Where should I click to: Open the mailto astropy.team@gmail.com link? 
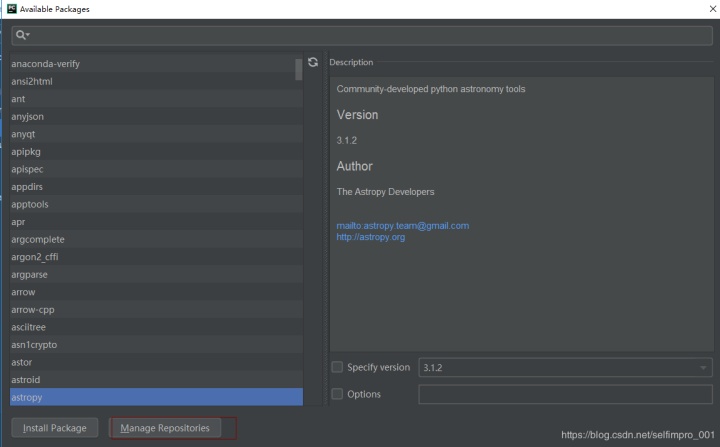tap(403, 226)
